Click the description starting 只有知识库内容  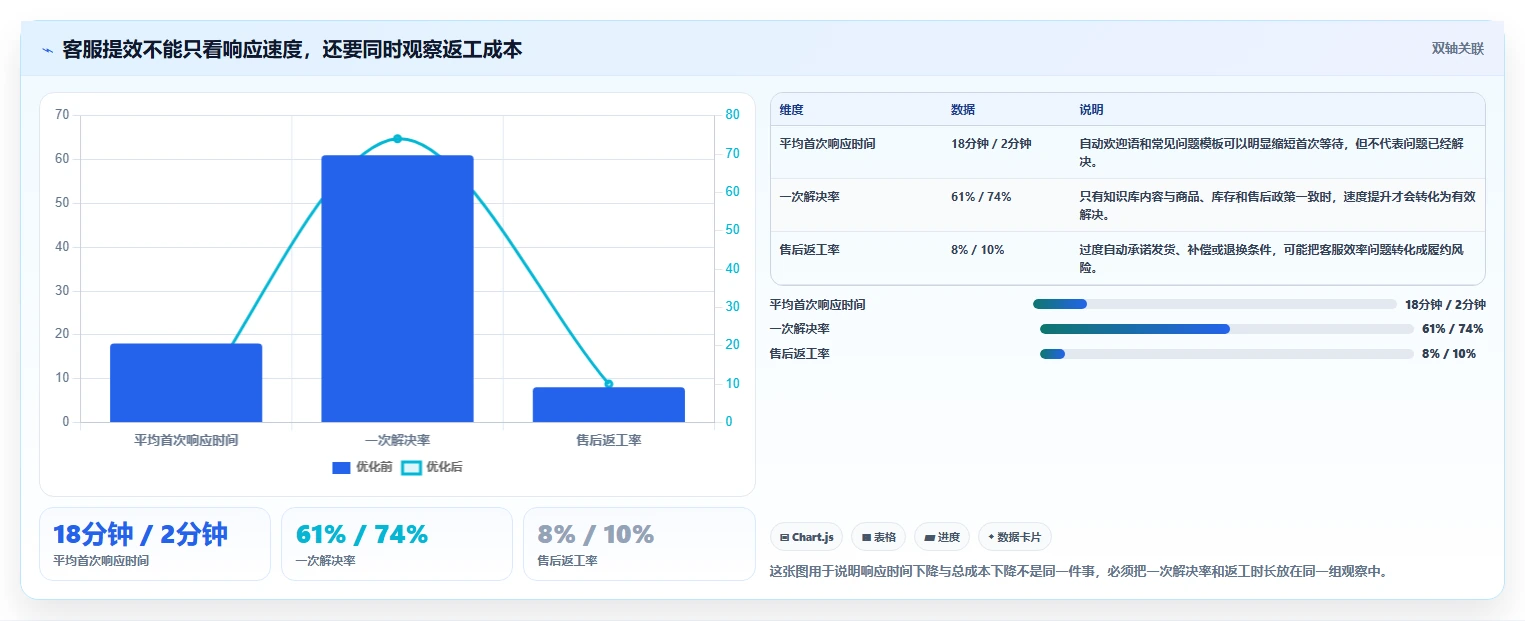(1277, 205)
